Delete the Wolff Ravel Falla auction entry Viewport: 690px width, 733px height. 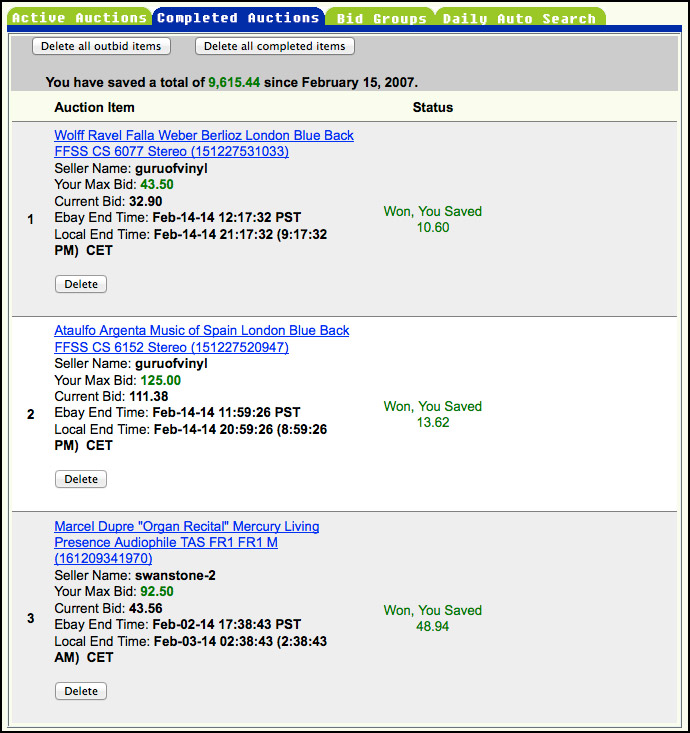[x=81, y=284]
